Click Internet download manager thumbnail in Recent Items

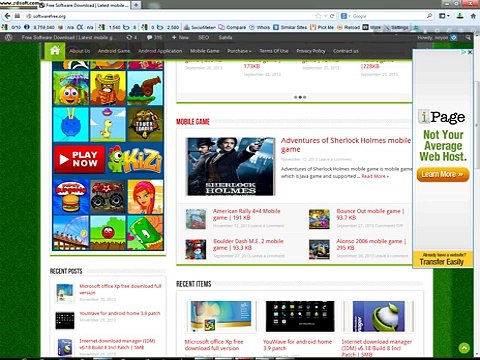click(x=379, y=316)
